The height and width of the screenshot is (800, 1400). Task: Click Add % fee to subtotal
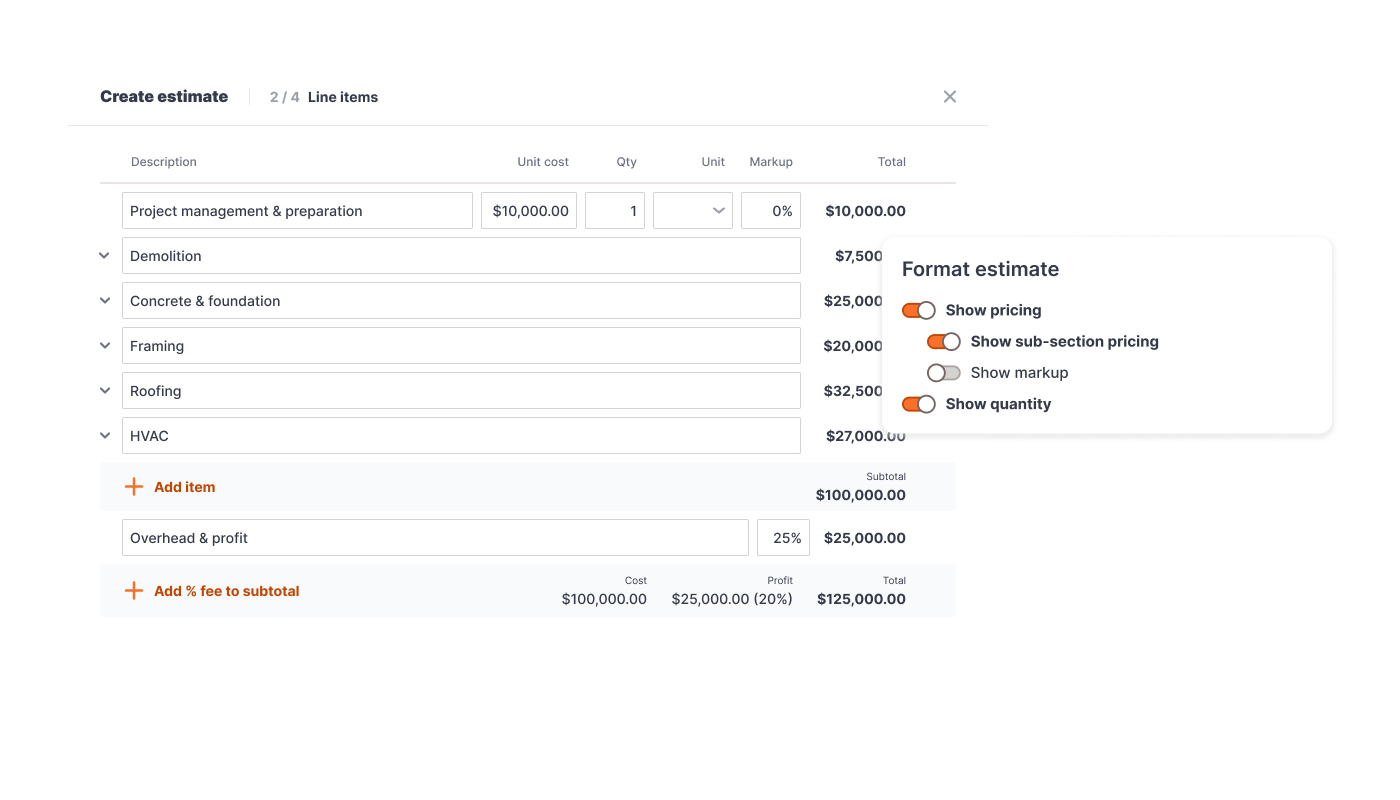coord(227,591)
